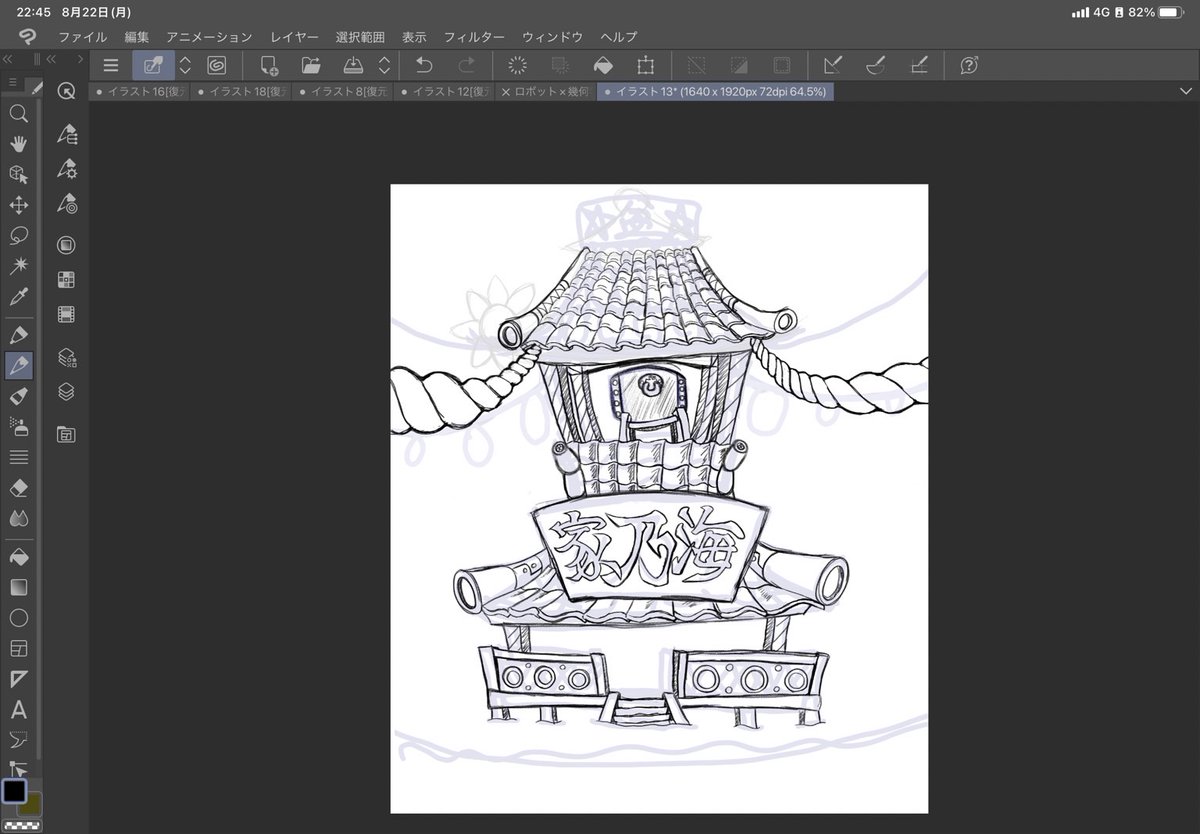Image resolution: width=1200 pixels, height=834 pixels.
Task: Select the highlighted Pencil tool
Action: click(x=18, y=366)
